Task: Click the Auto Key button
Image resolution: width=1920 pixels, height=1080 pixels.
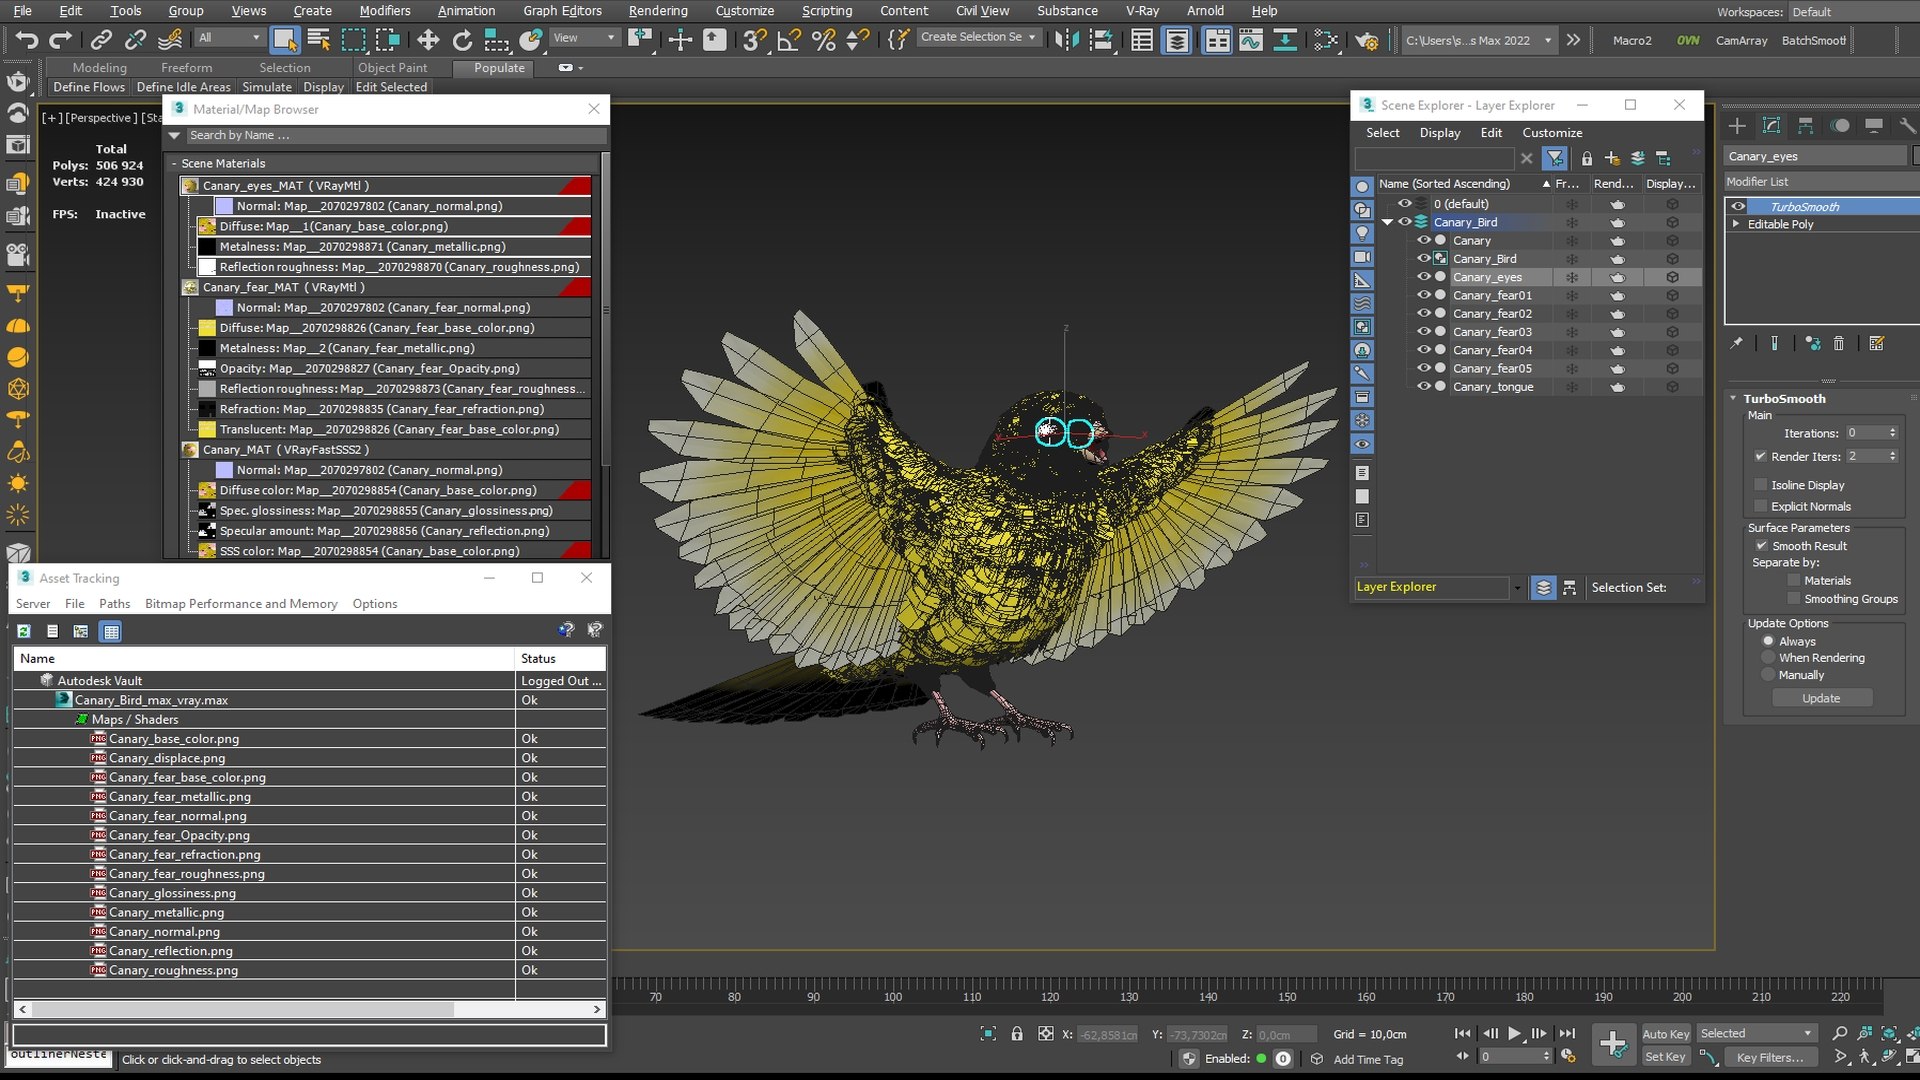Action: 1665,1034
